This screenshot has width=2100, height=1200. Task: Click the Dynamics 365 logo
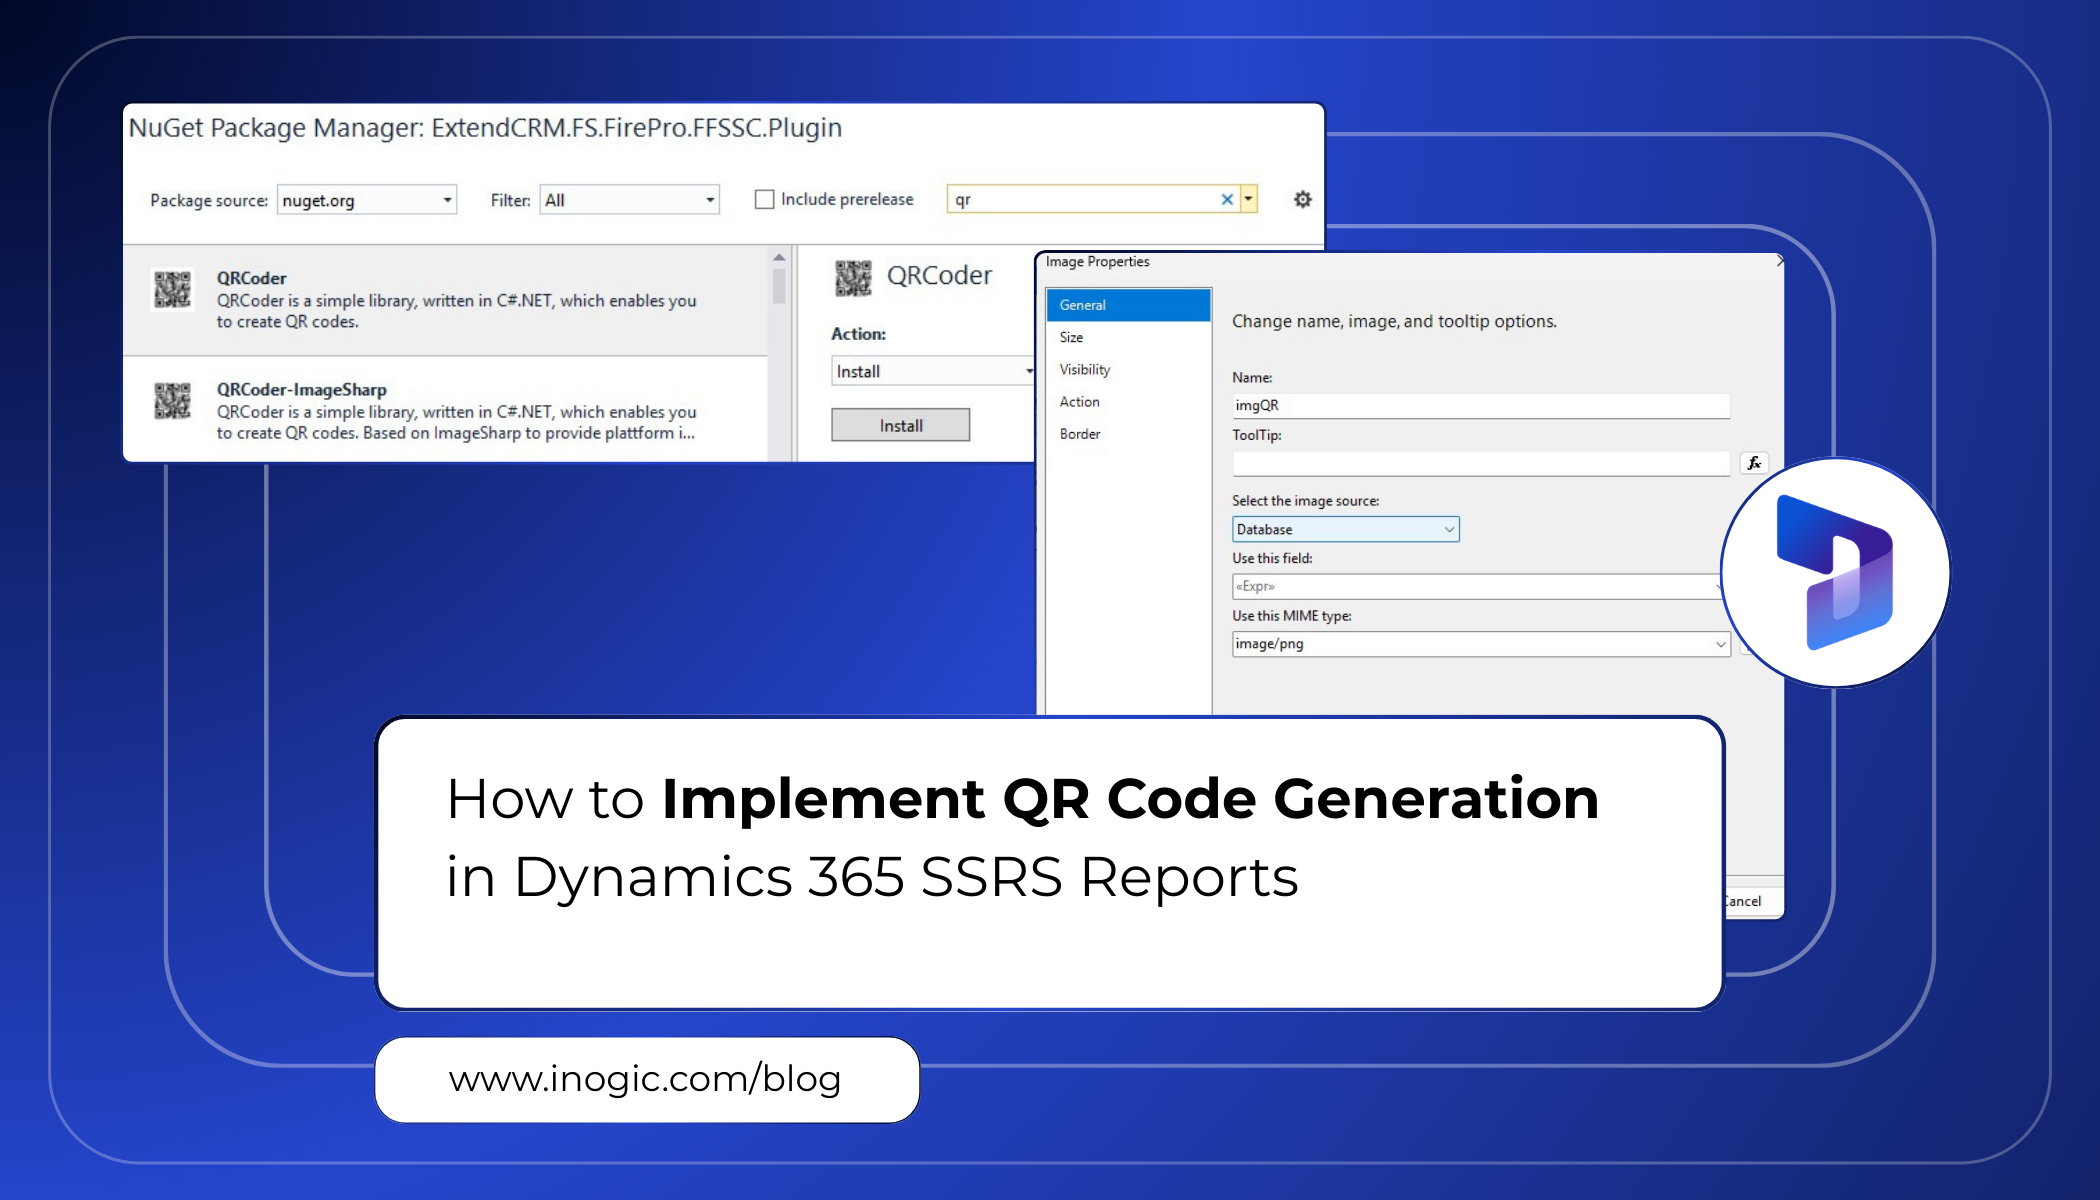pos(1834,572)
